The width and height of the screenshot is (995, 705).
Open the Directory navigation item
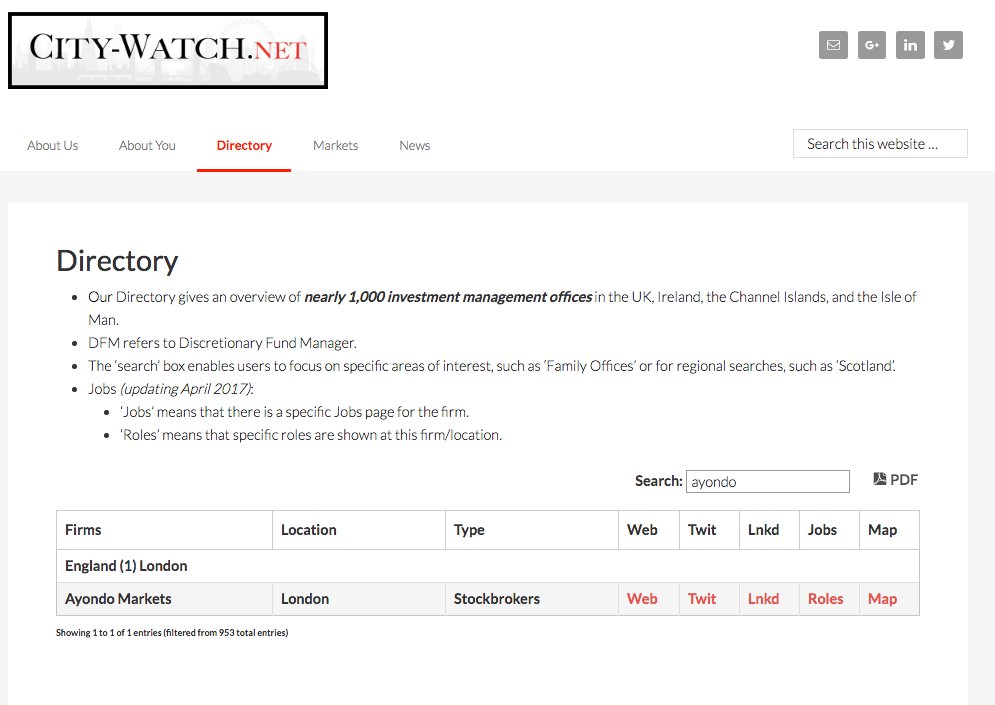[x=243, y=145]
